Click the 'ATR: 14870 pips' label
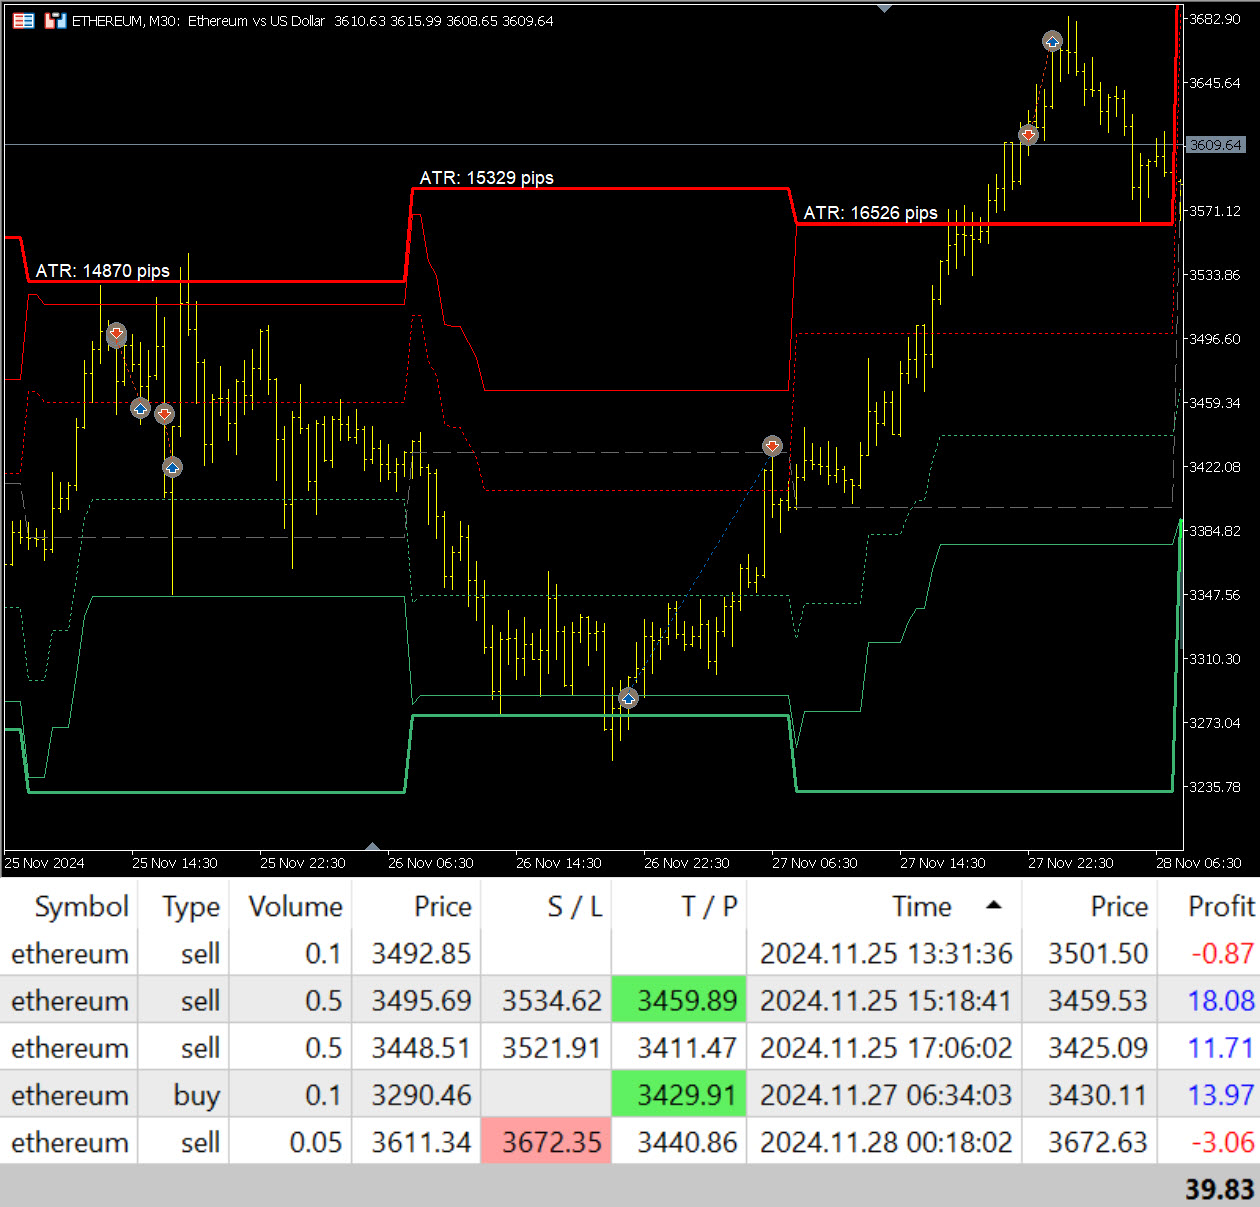This screenshot has height=1207, width=1260. 103,270
